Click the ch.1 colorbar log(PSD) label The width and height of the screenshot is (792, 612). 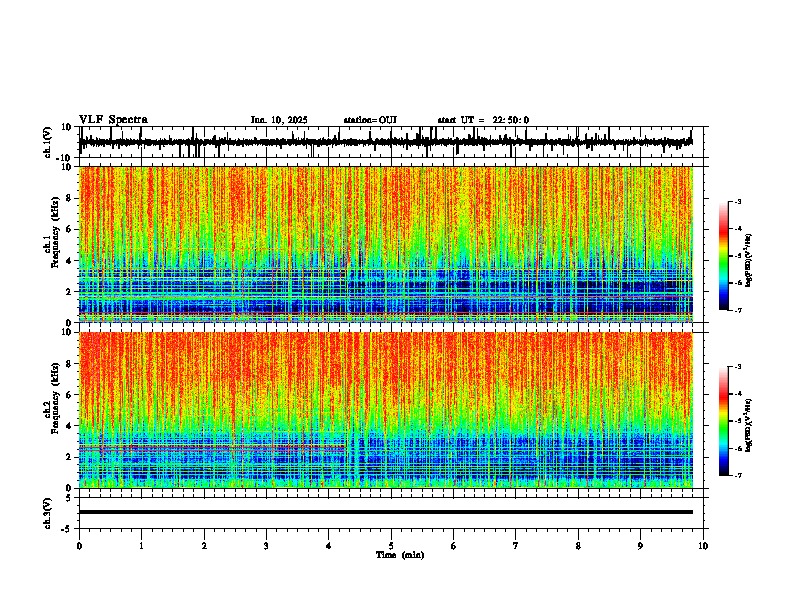(x=749, y=260)
